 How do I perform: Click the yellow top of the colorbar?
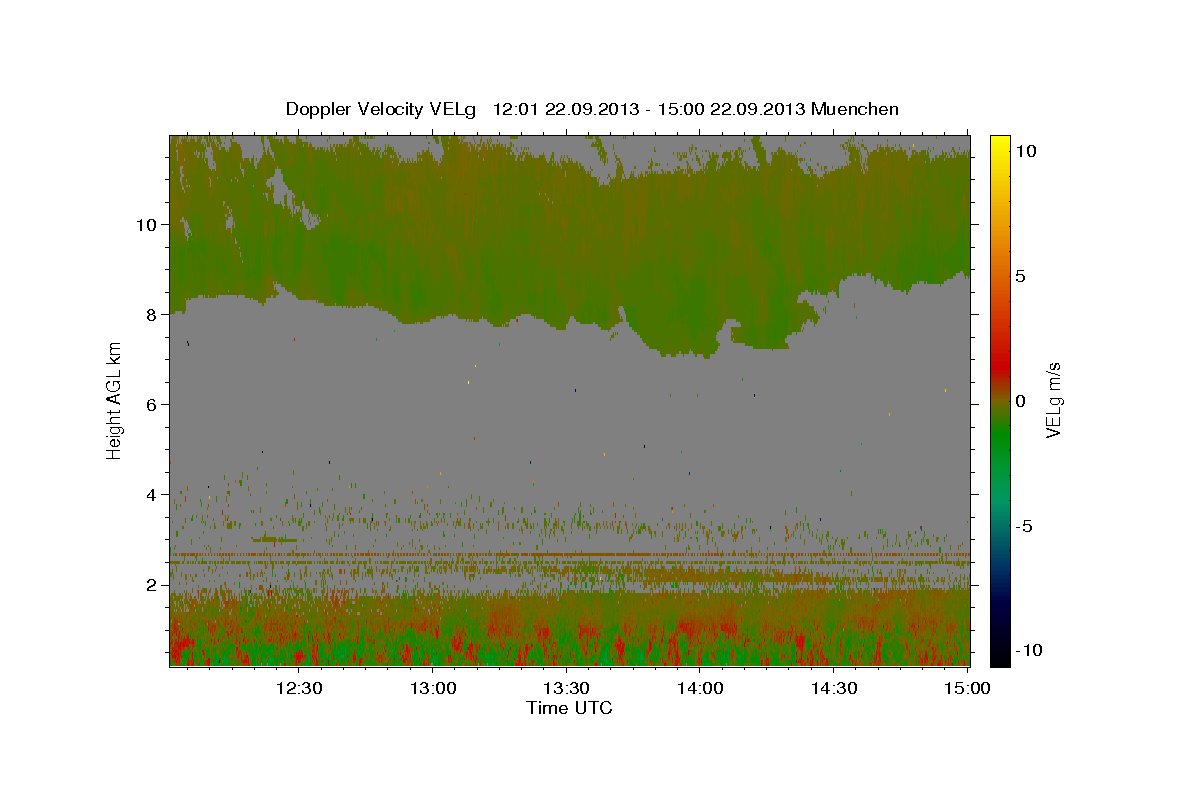click(1000, 145)
